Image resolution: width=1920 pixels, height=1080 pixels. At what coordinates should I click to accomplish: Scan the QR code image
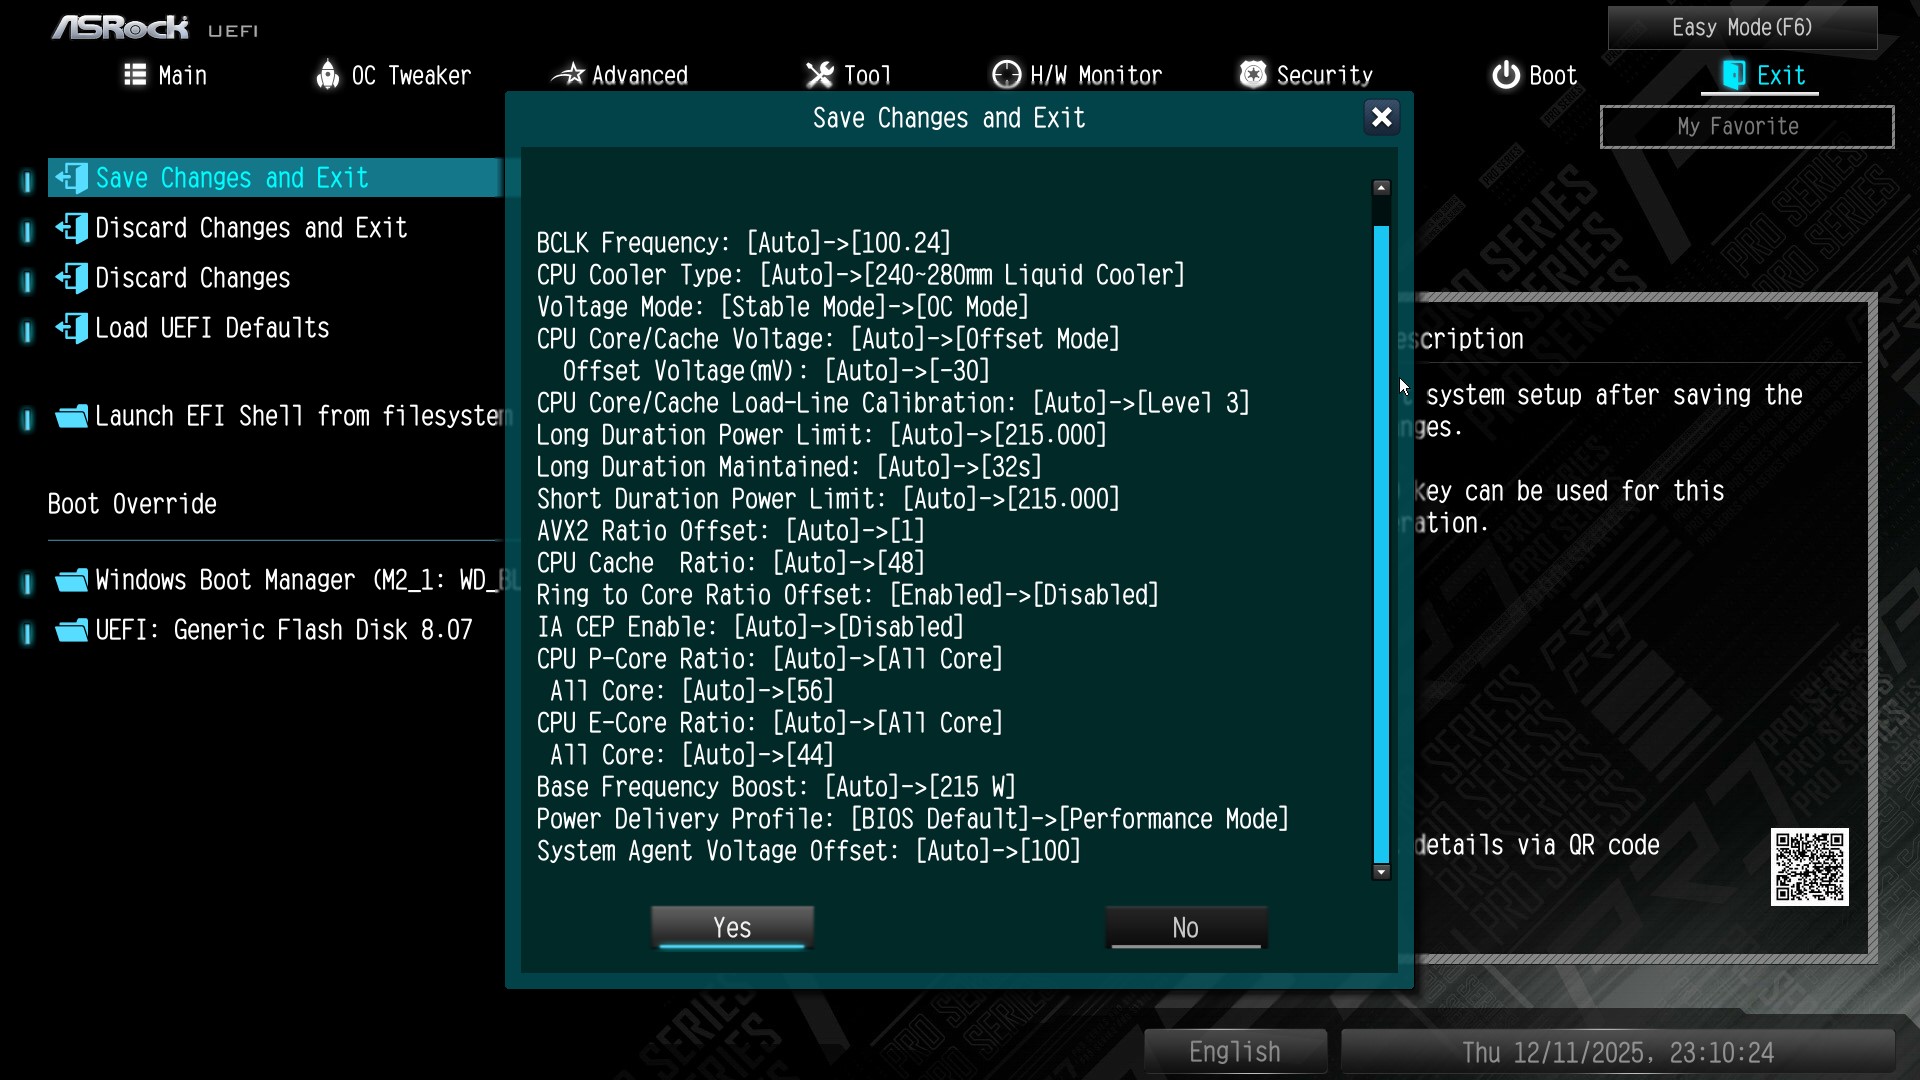1809,866
